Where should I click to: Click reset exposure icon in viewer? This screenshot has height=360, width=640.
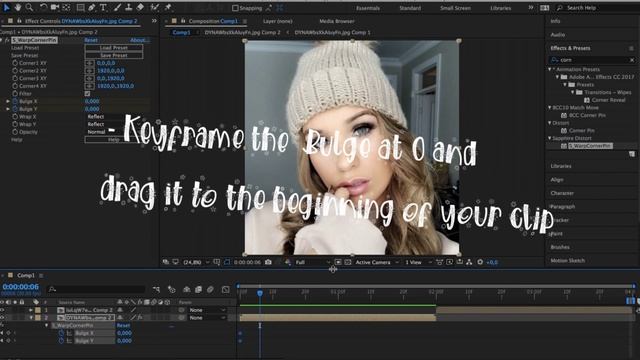coord(480,262)
